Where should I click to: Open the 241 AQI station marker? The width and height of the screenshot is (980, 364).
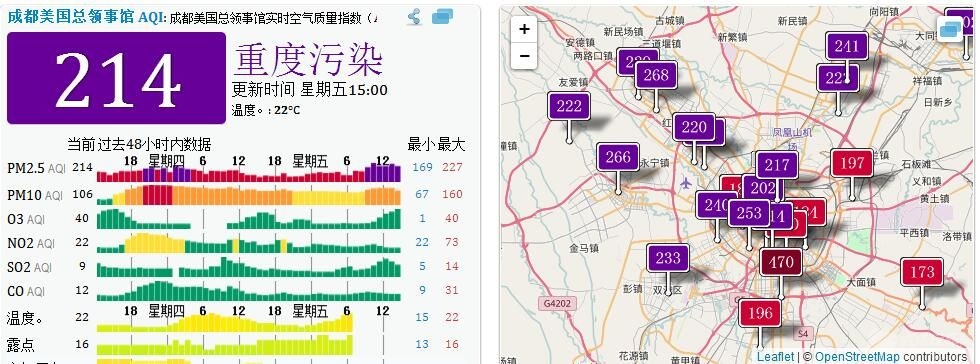847,46
